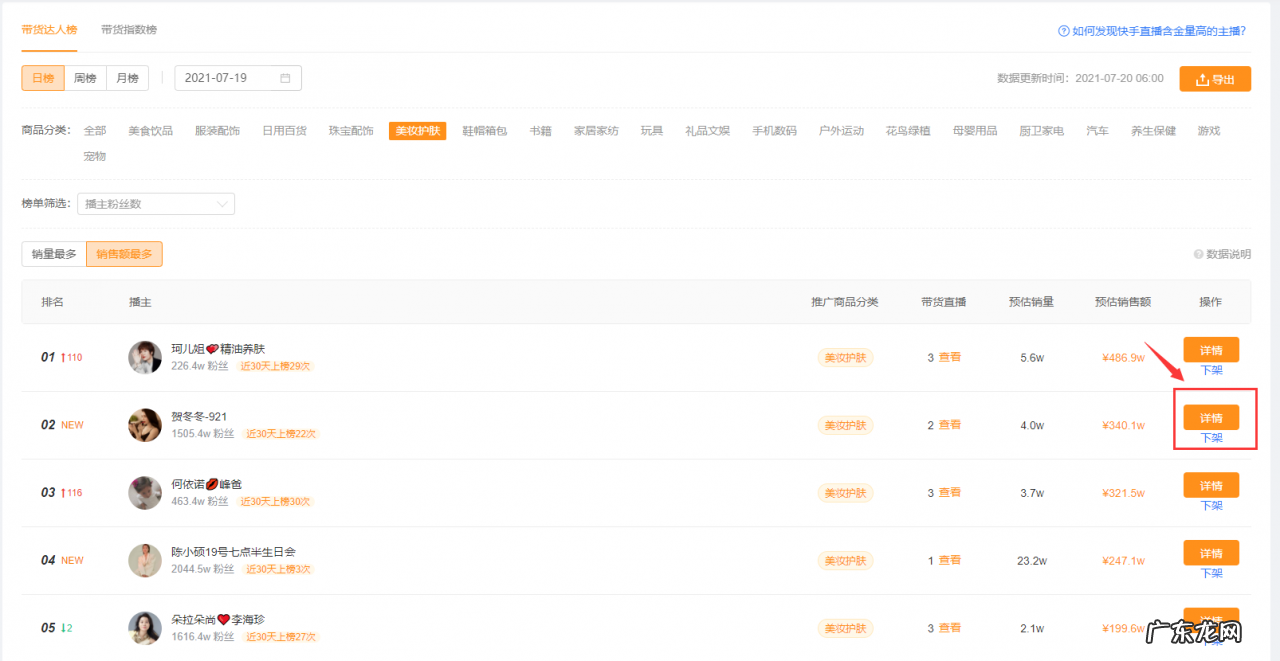The image size is (1280, 661).
Task: Expand the date picker showing 2021-07-19
Action: pos(238,78)
